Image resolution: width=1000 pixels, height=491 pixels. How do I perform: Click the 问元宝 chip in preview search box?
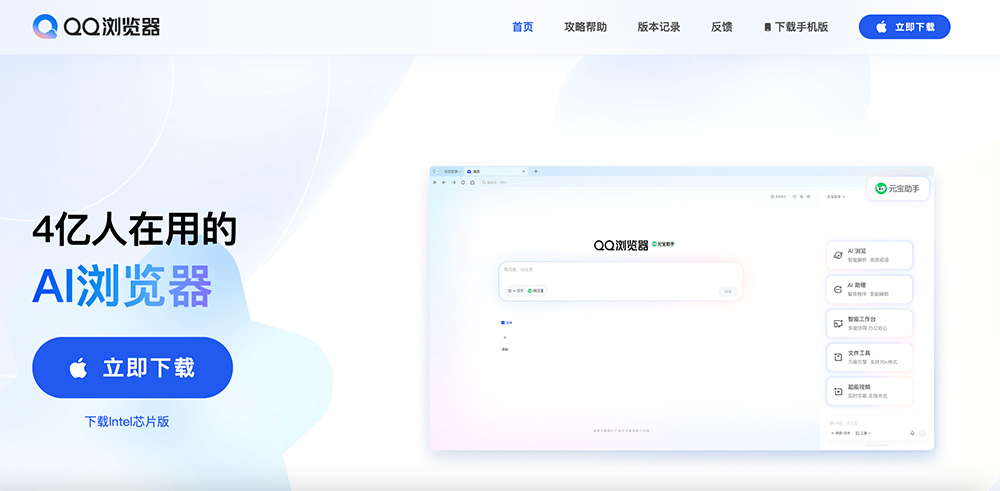pos(537,291)
